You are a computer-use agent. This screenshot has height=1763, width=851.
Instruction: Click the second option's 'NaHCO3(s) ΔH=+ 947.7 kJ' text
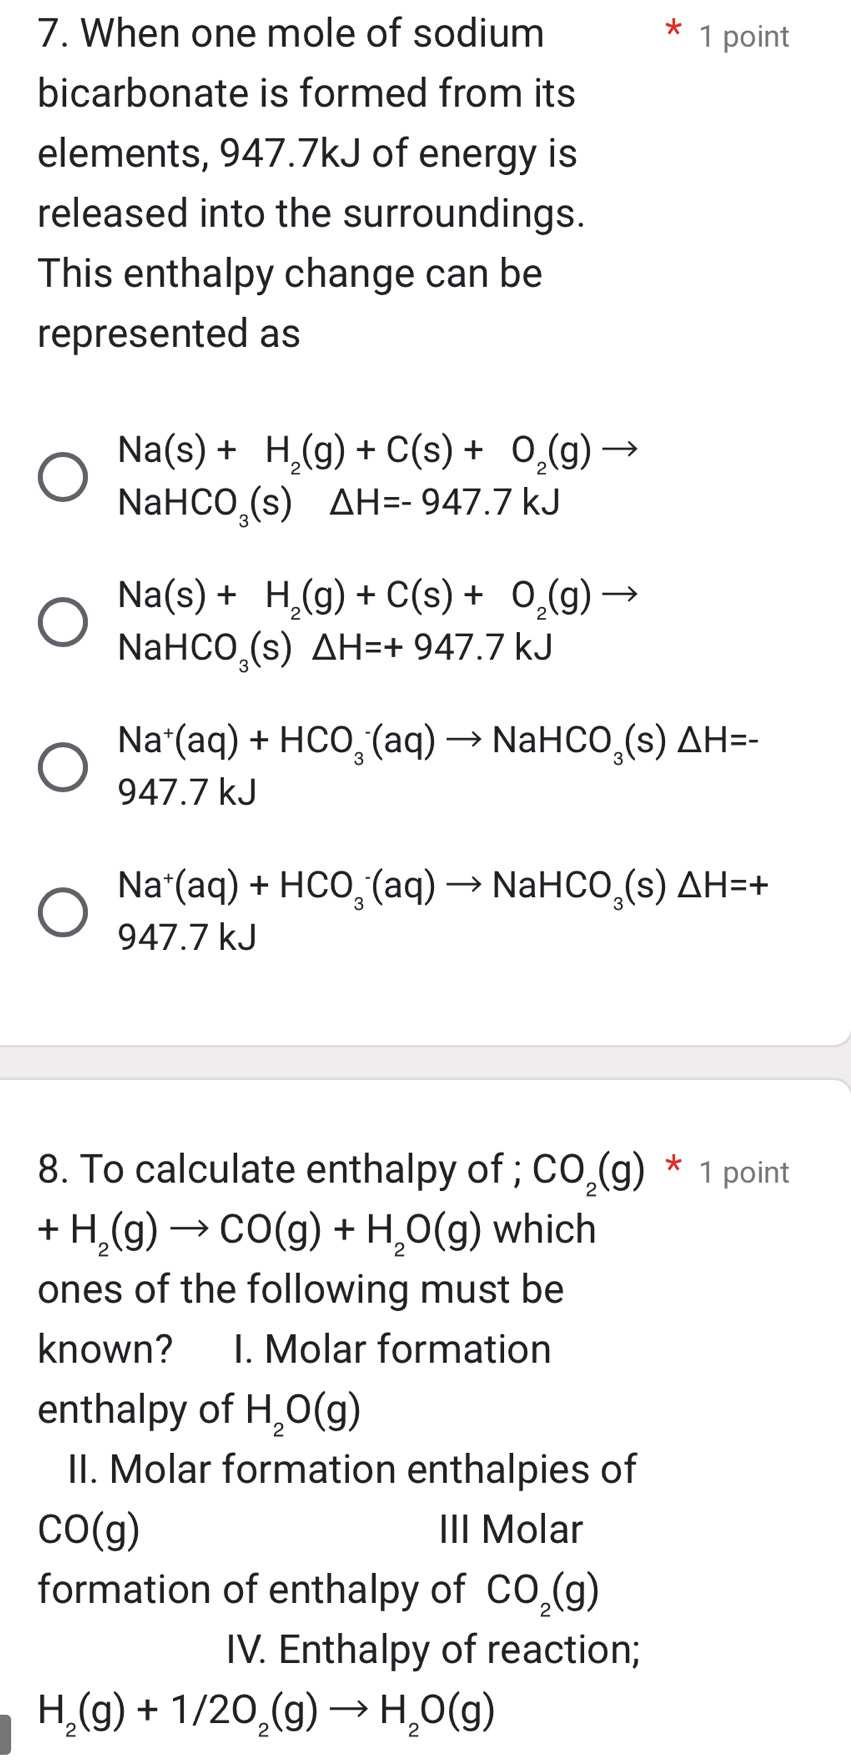334,648
